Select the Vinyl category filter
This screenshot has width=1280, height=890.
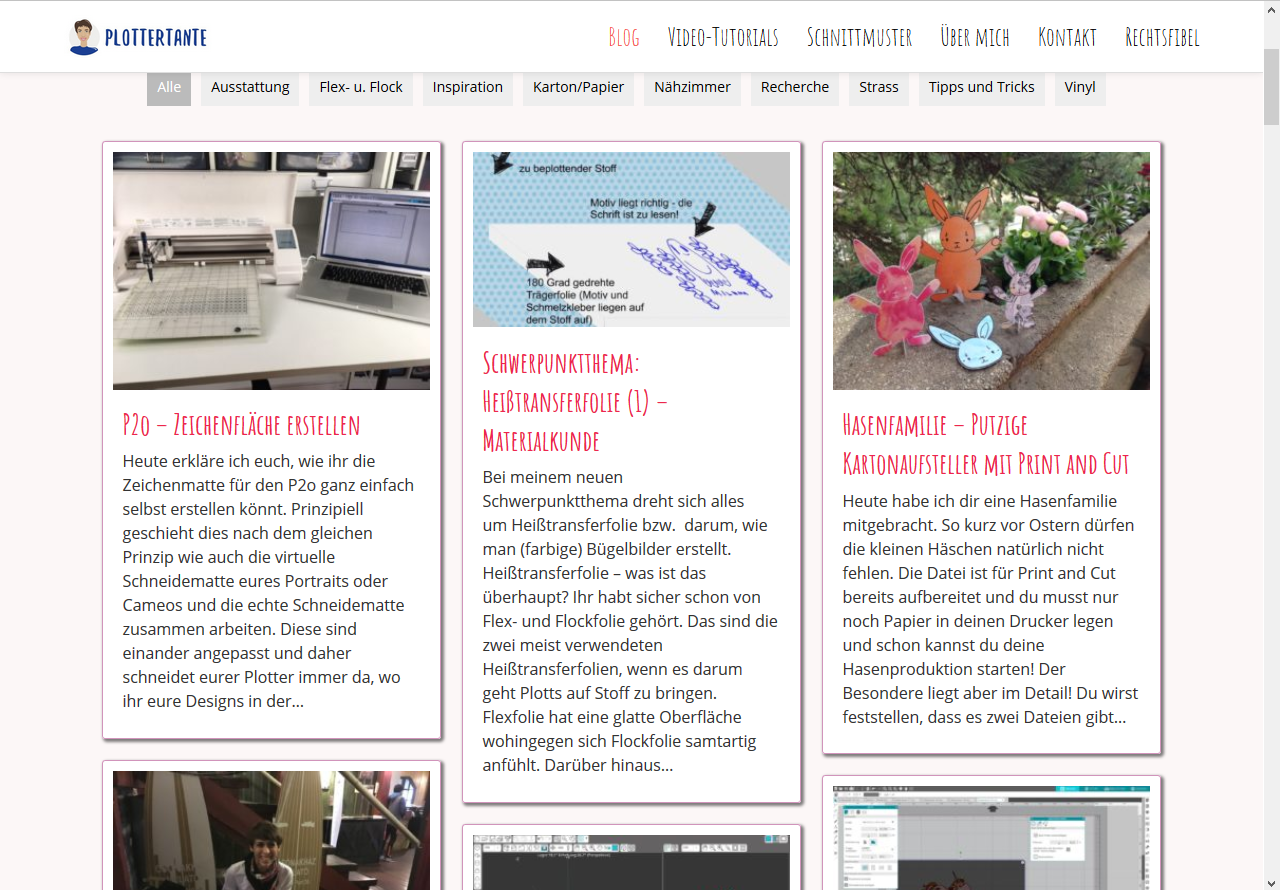[1080, 87]
